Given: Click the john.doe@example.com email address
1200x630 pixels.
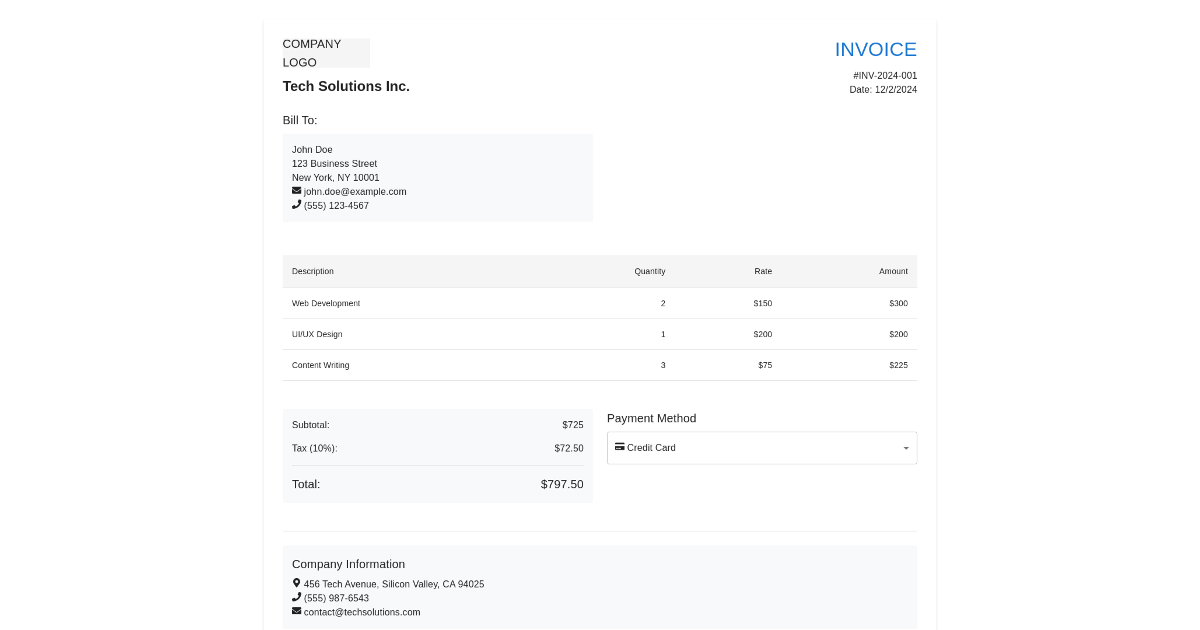Looking at the screenshot, I should [355, 192].
